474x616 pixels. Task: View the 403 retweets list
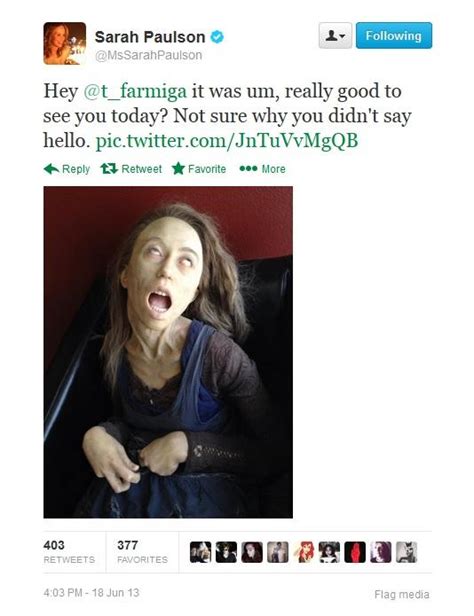click(69, 552)
